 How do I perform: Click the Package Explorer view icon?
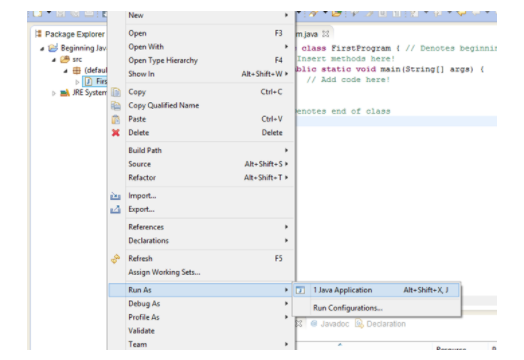38,34
